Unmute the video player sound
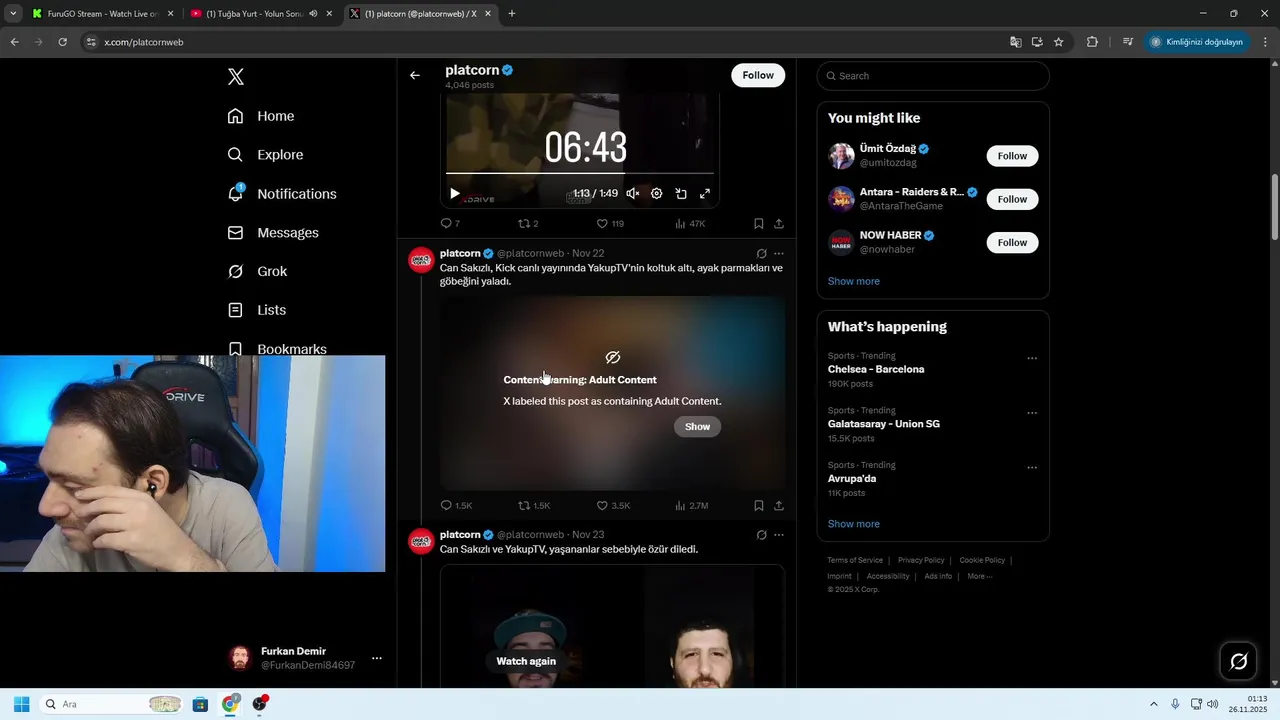Image resolution: width=1280 pixels, height=720 pixels. (x=633, y=194)
